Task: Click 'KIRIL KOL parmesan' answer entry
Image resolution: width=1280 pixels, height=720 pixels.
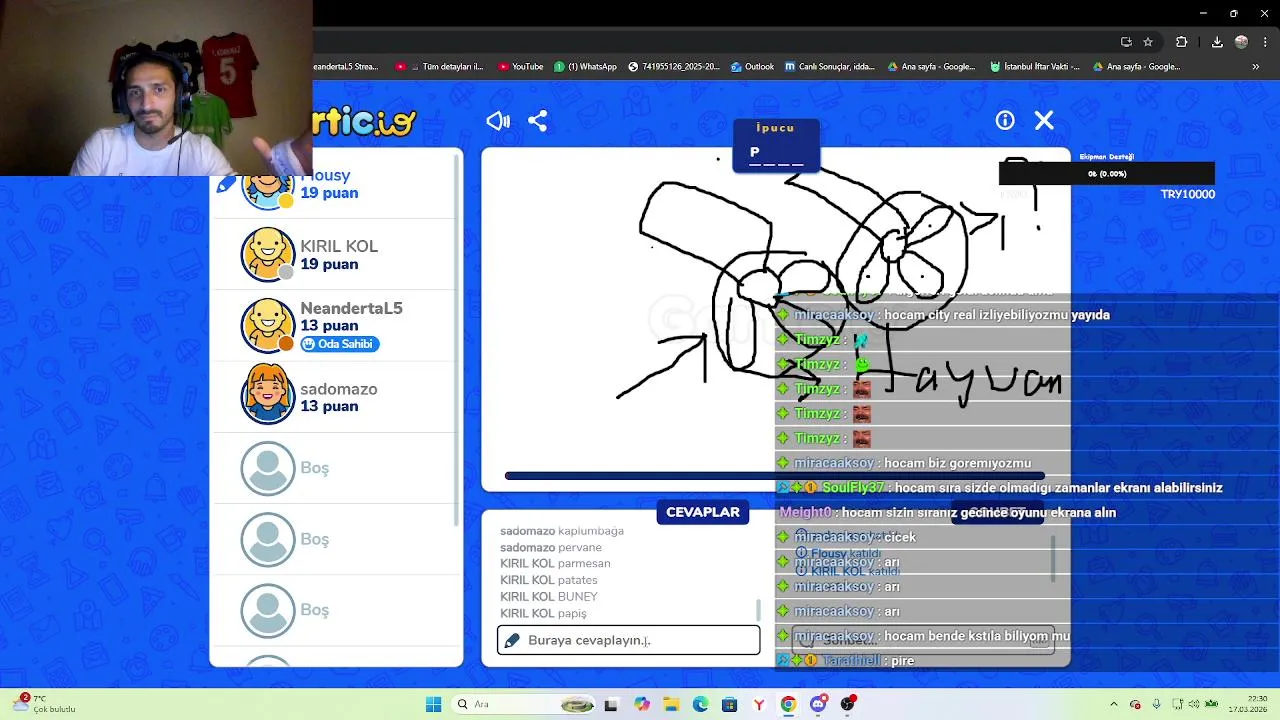Action: [x=555, y=563]
